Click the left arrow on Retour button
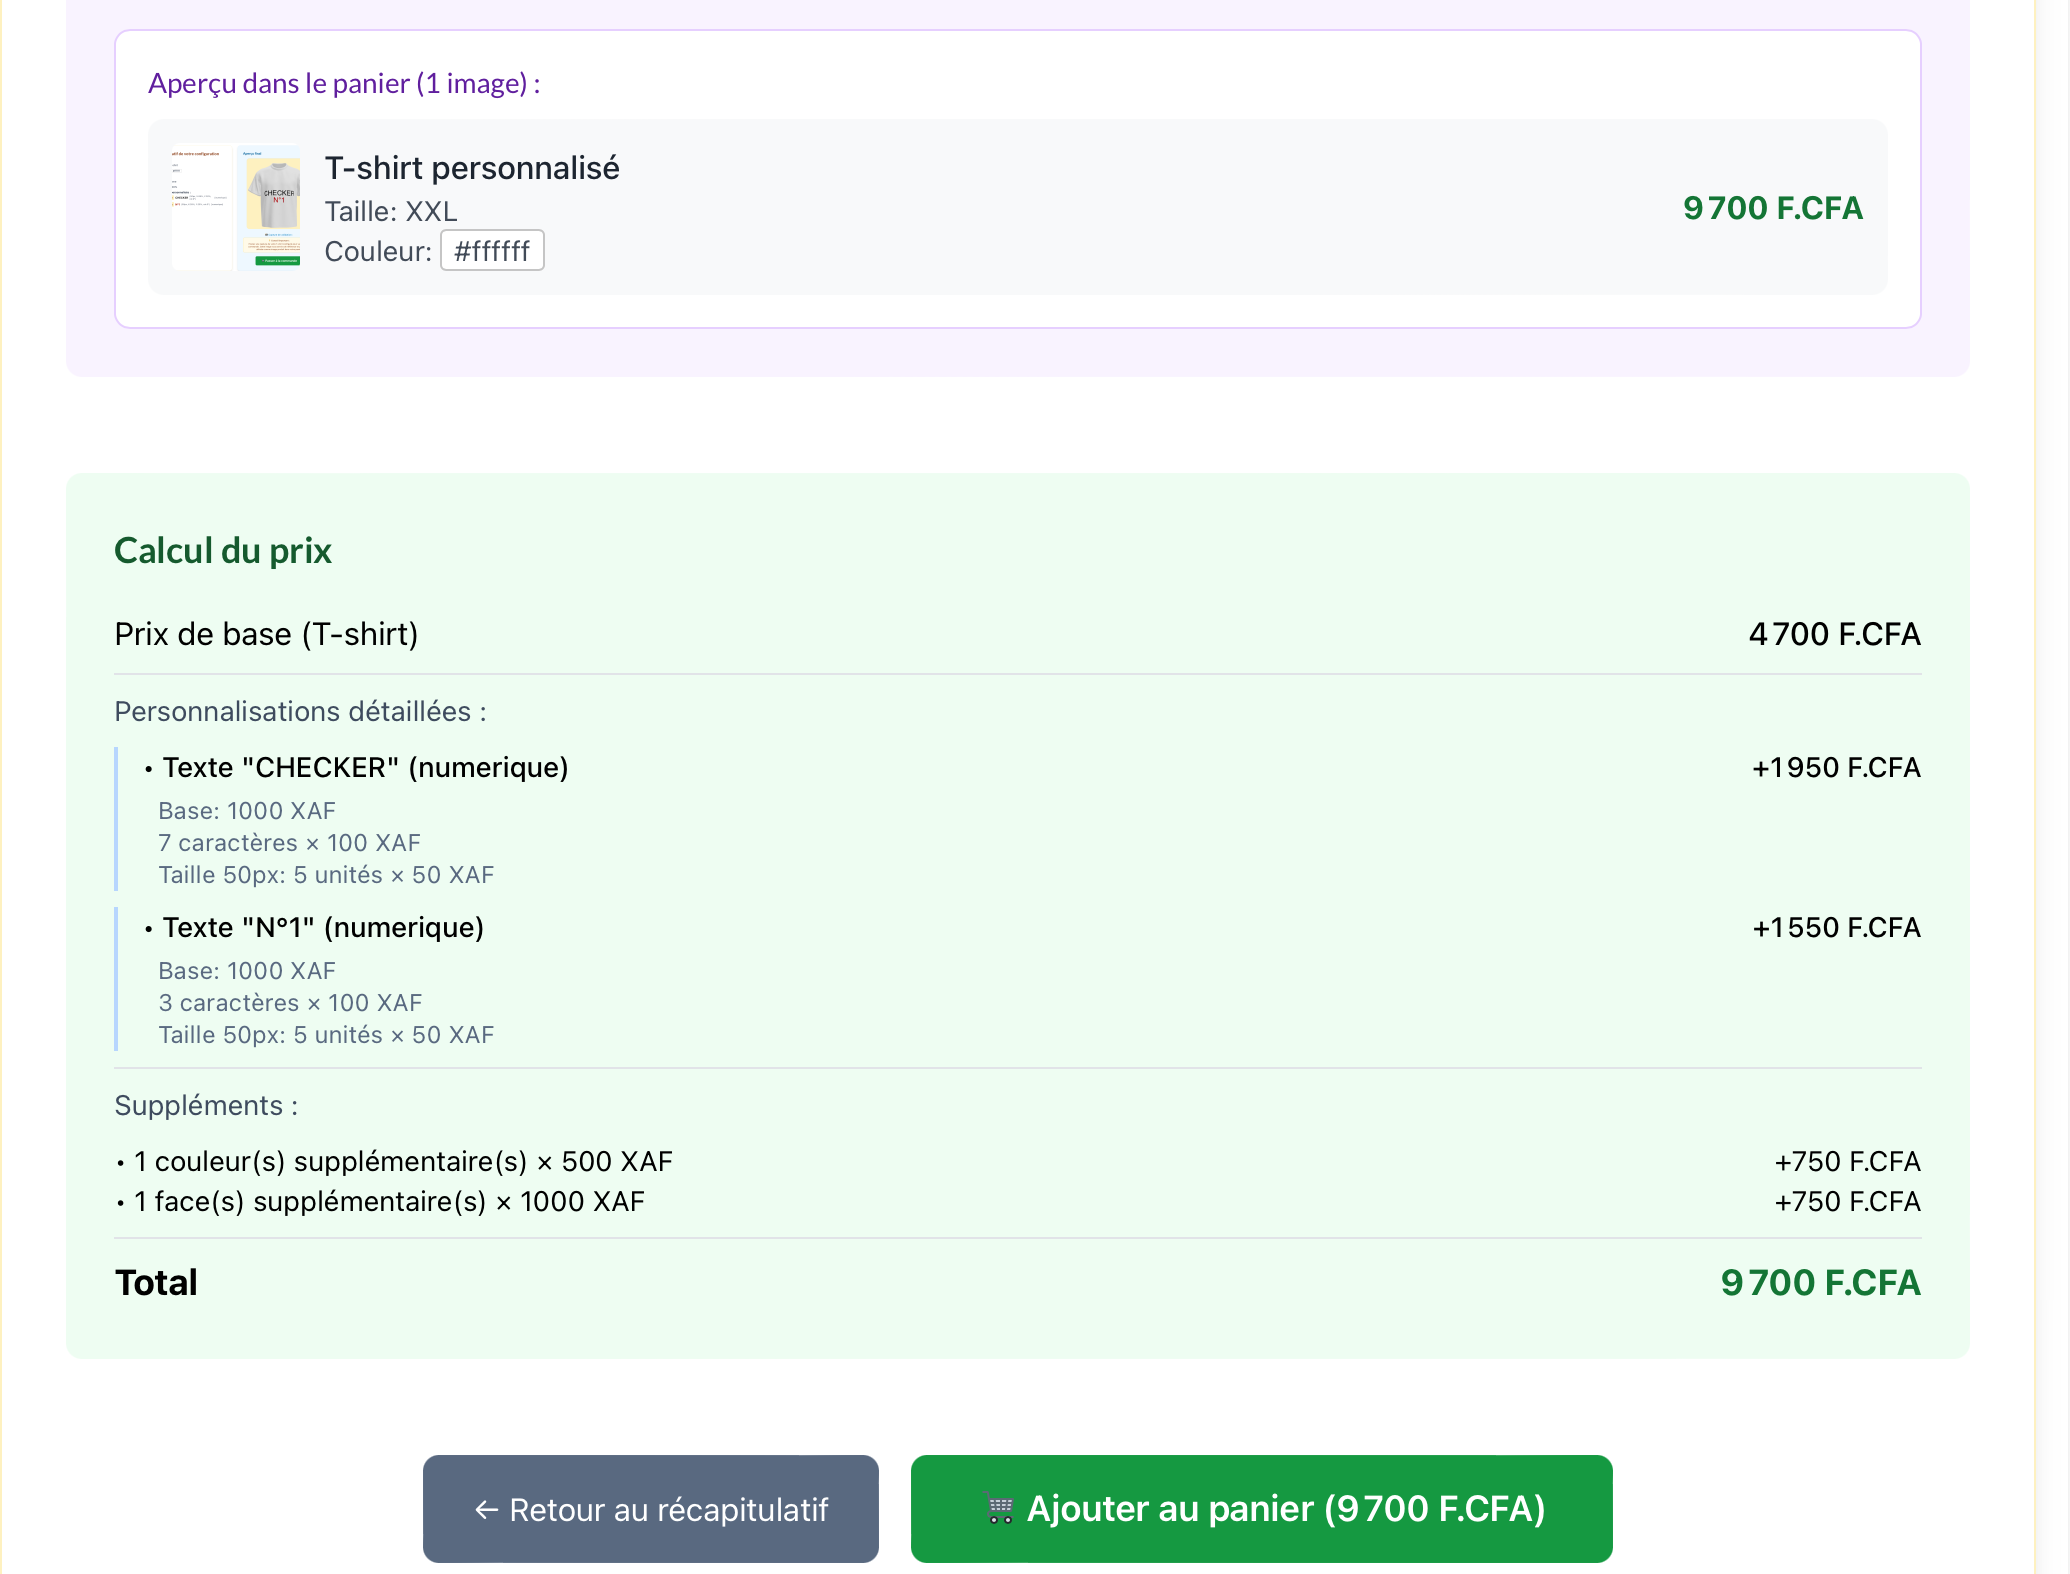Viewport: 2070px width, 1574px height. [486, 1510]
